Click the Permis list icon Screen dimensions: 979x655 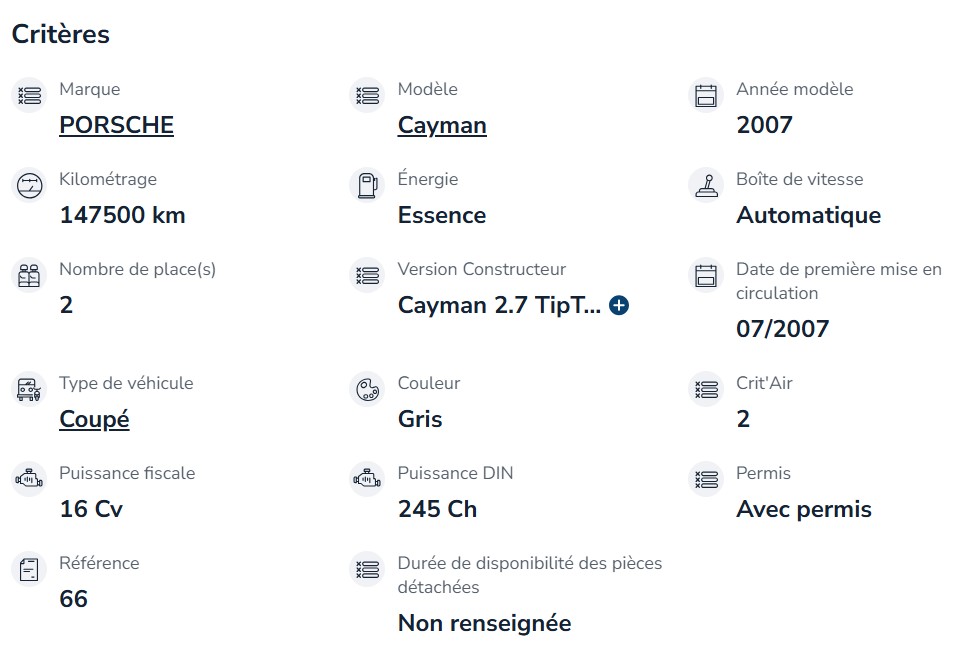[706, 480]
